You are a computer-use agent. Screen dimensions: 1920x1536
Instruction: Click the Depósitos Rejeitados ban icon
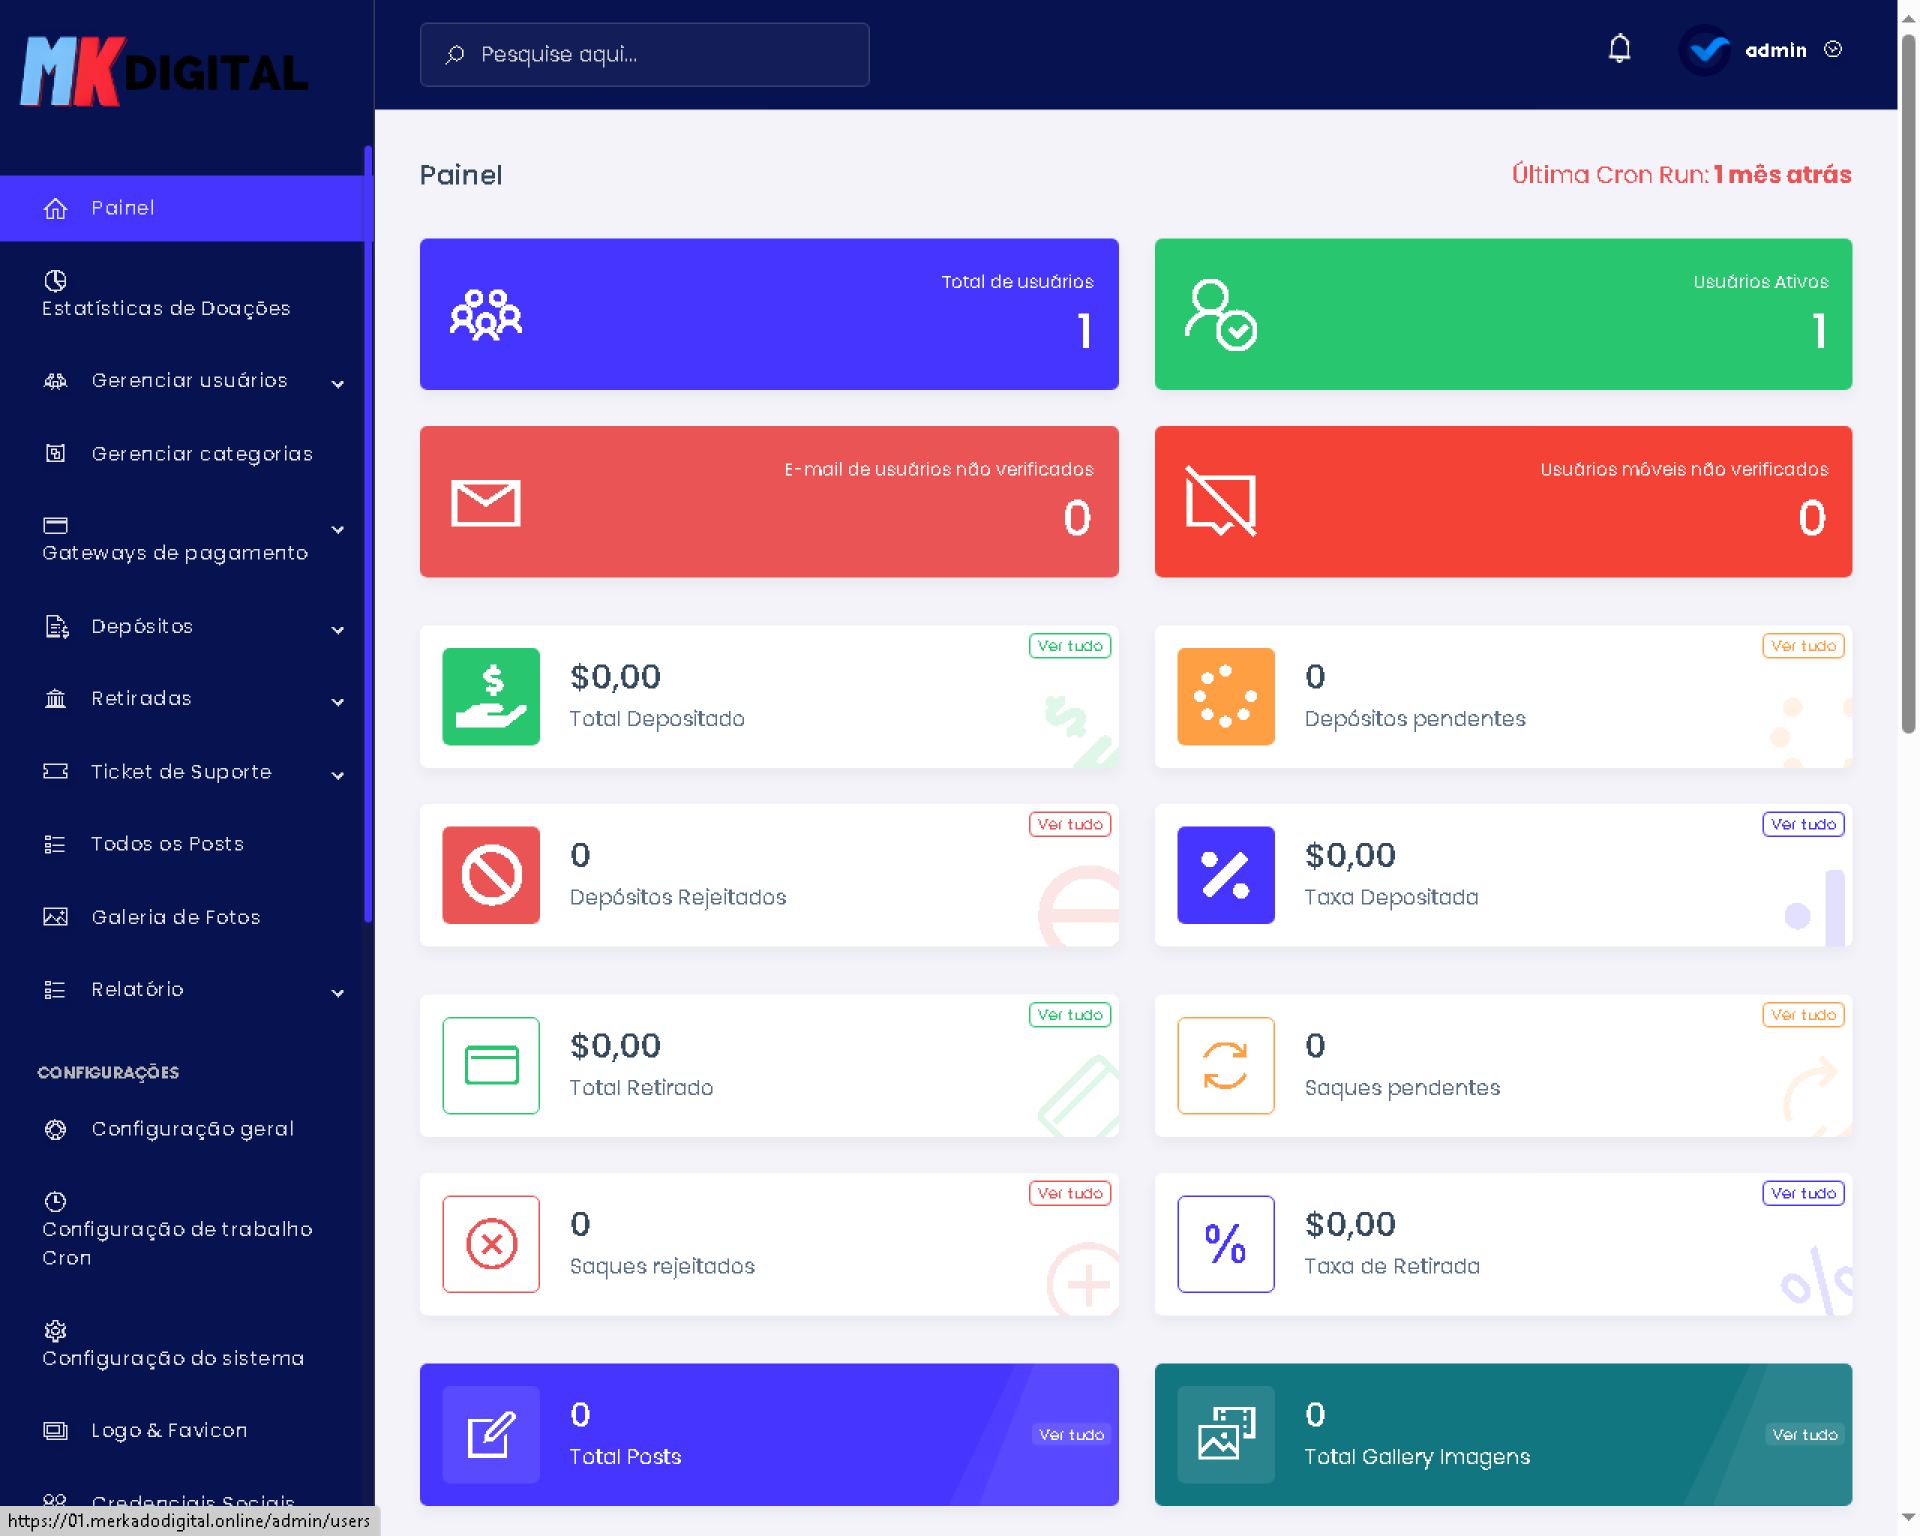(x=491, y=875)
